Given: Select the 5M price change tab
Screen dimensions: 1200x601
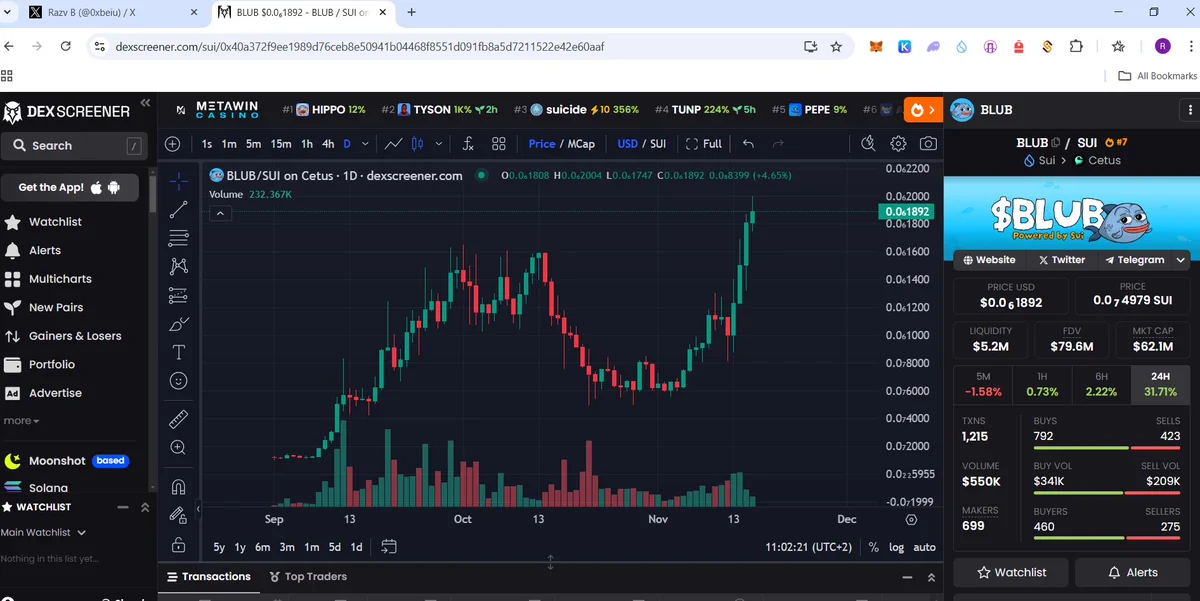Looking at the screenshot, I should 983,384.
